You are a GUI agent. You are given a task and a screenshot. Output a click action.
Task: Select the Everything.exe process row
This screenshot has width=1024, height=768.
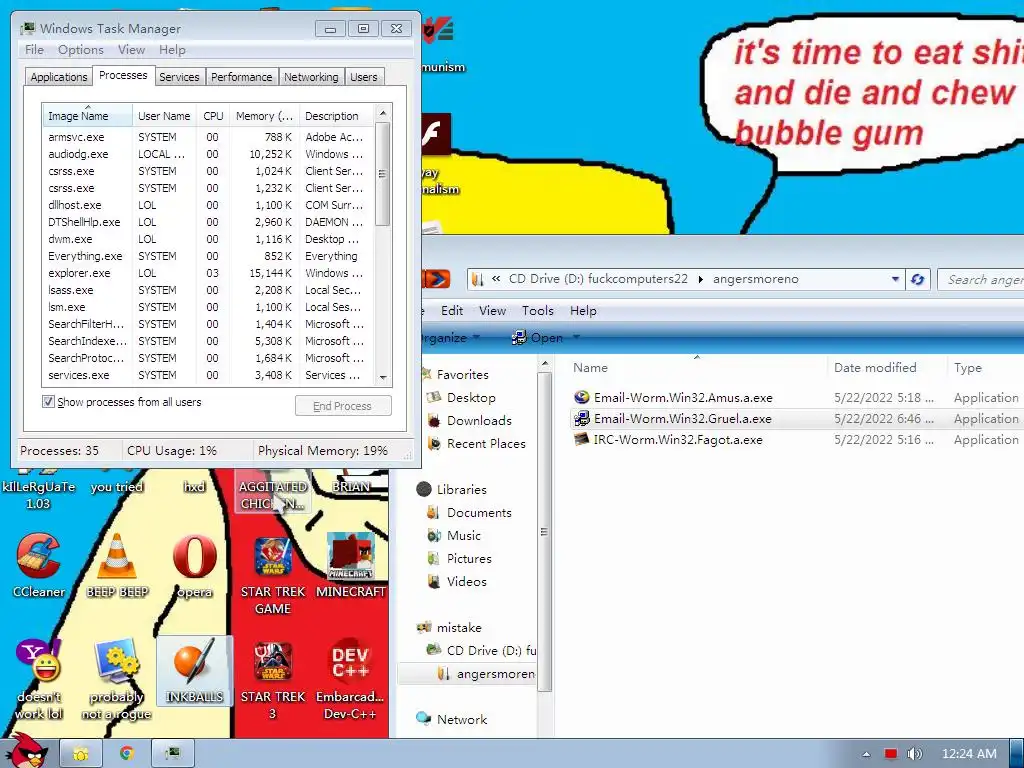(x=208, y=256)
